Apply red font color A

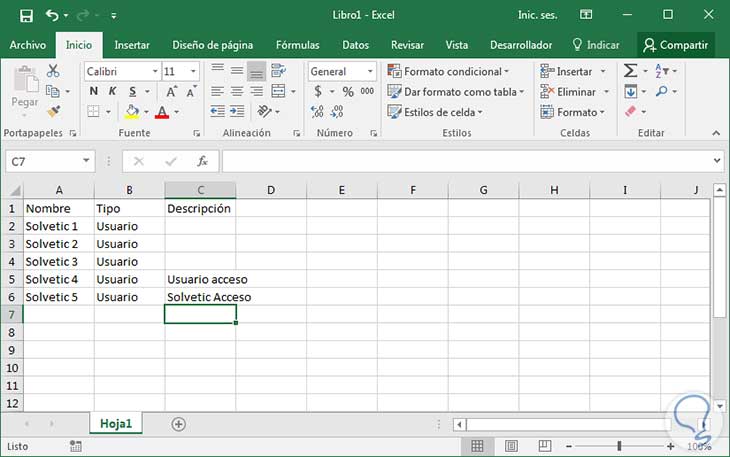162,112
